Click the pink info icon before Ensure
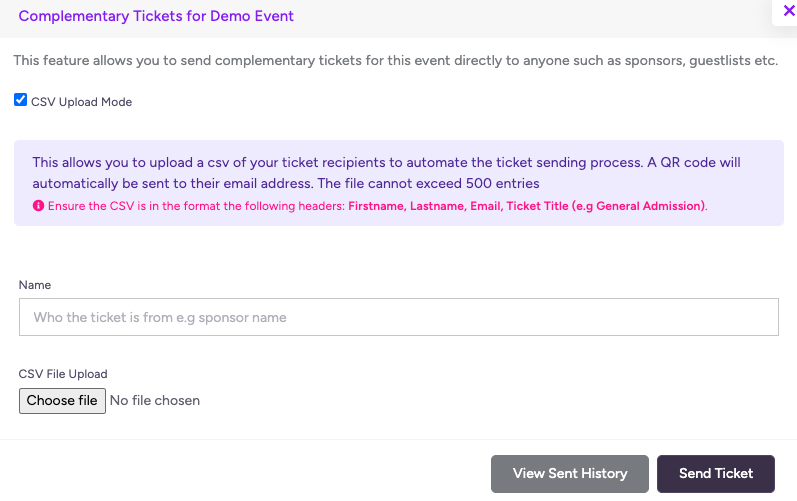Image resolution: width=797 pixels, height=501 pixels. (x=38, y=206)
